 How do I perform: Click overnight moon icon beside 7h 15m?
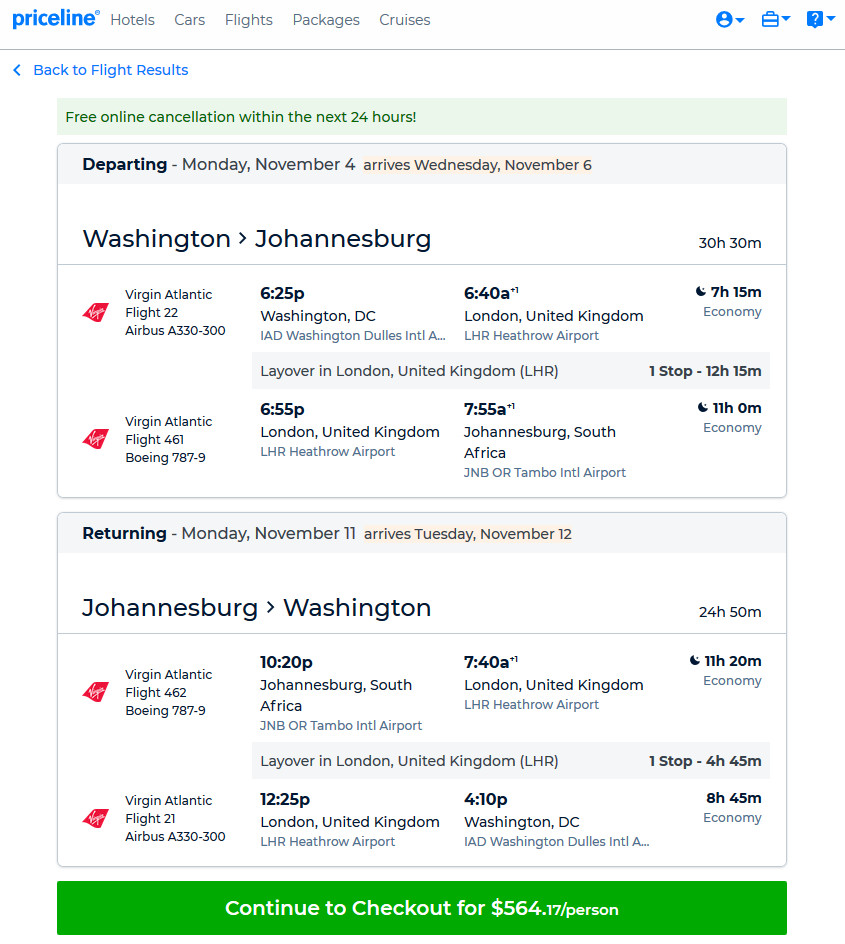(x=701, y=291)
